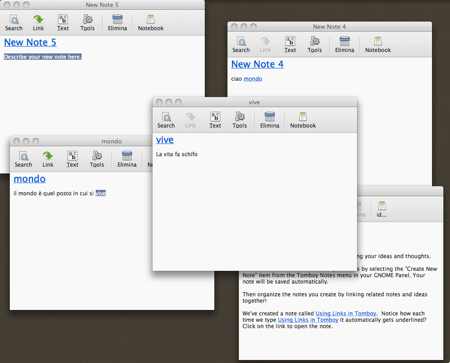The height and width of the screenshot is (363, 450).
Task: Open Text menu in vive window
Action: click(215, 120)
